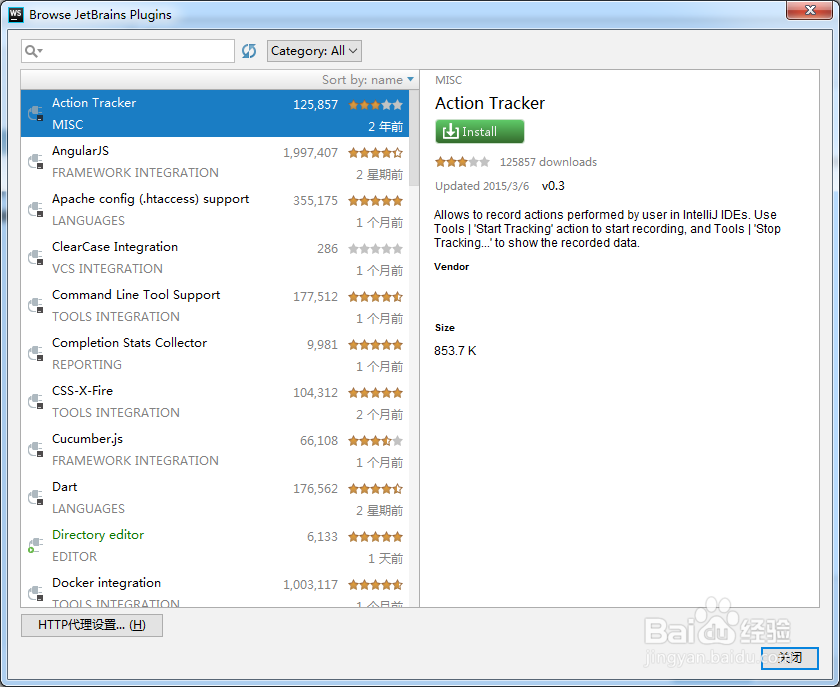Click the REPORTING category label
The width and height of the screenshot is (840, 687).
click(87, 364)
